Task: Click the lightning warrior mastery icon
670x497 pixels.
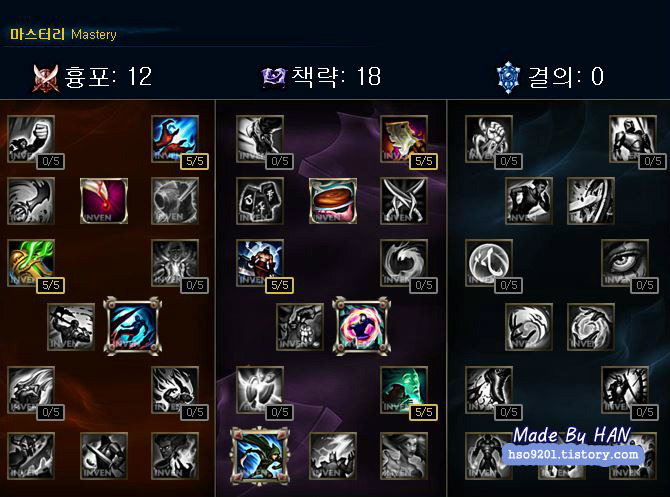Action: [260, 263]
